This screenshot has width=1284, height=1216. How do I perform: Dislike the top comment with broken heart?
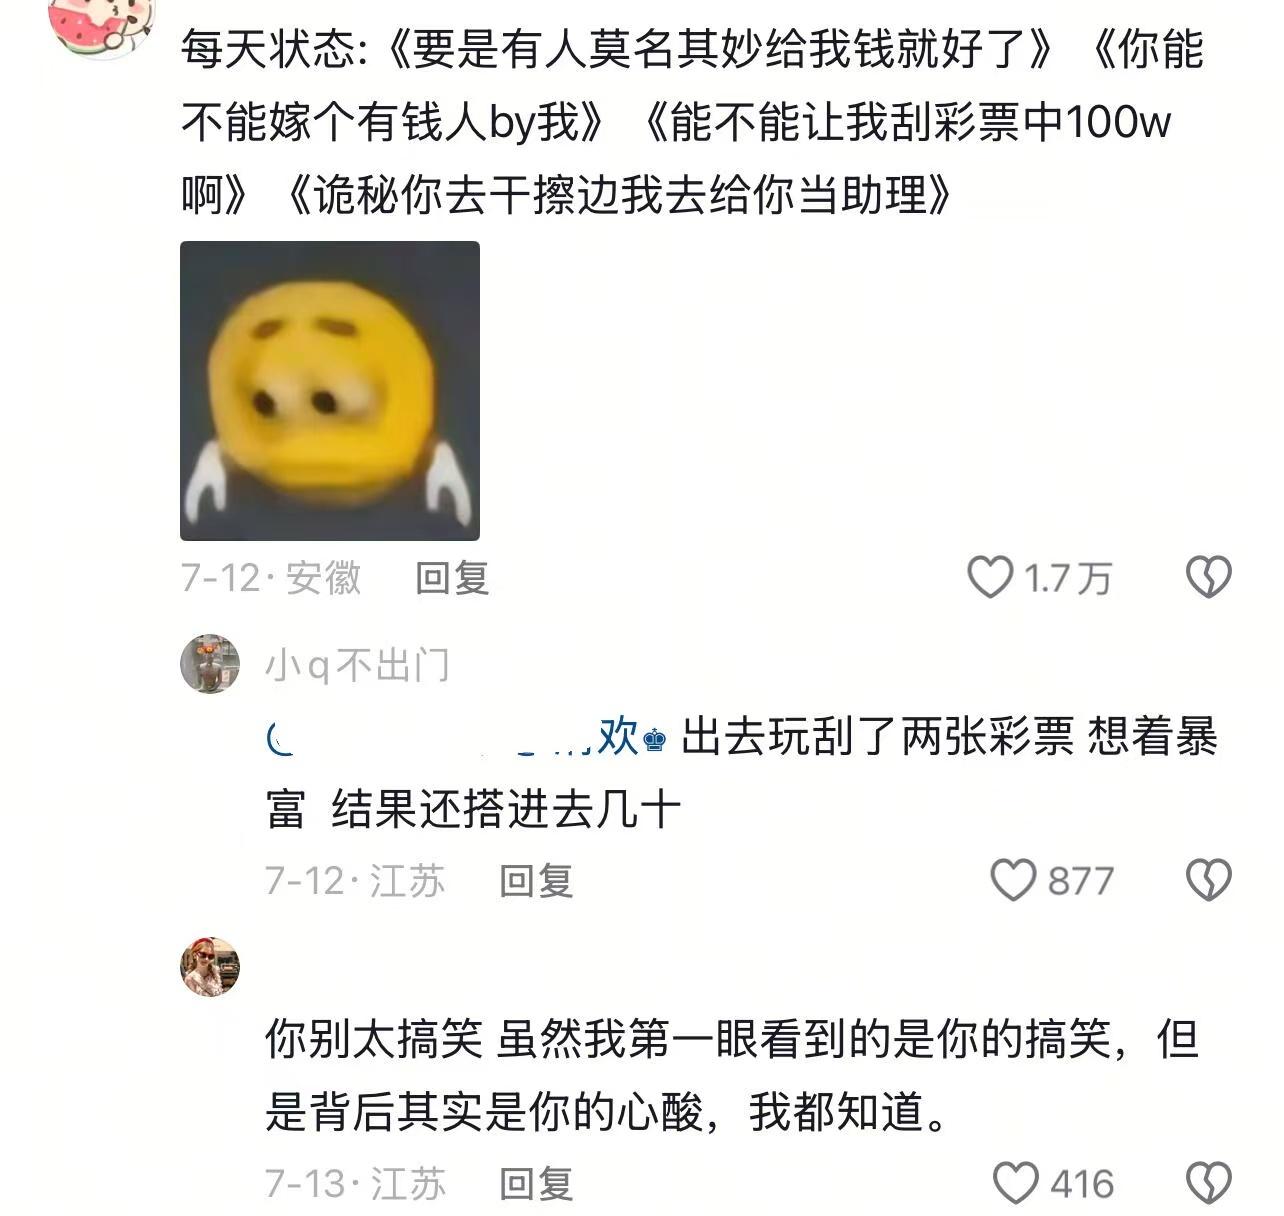[x=1208, y=578]
